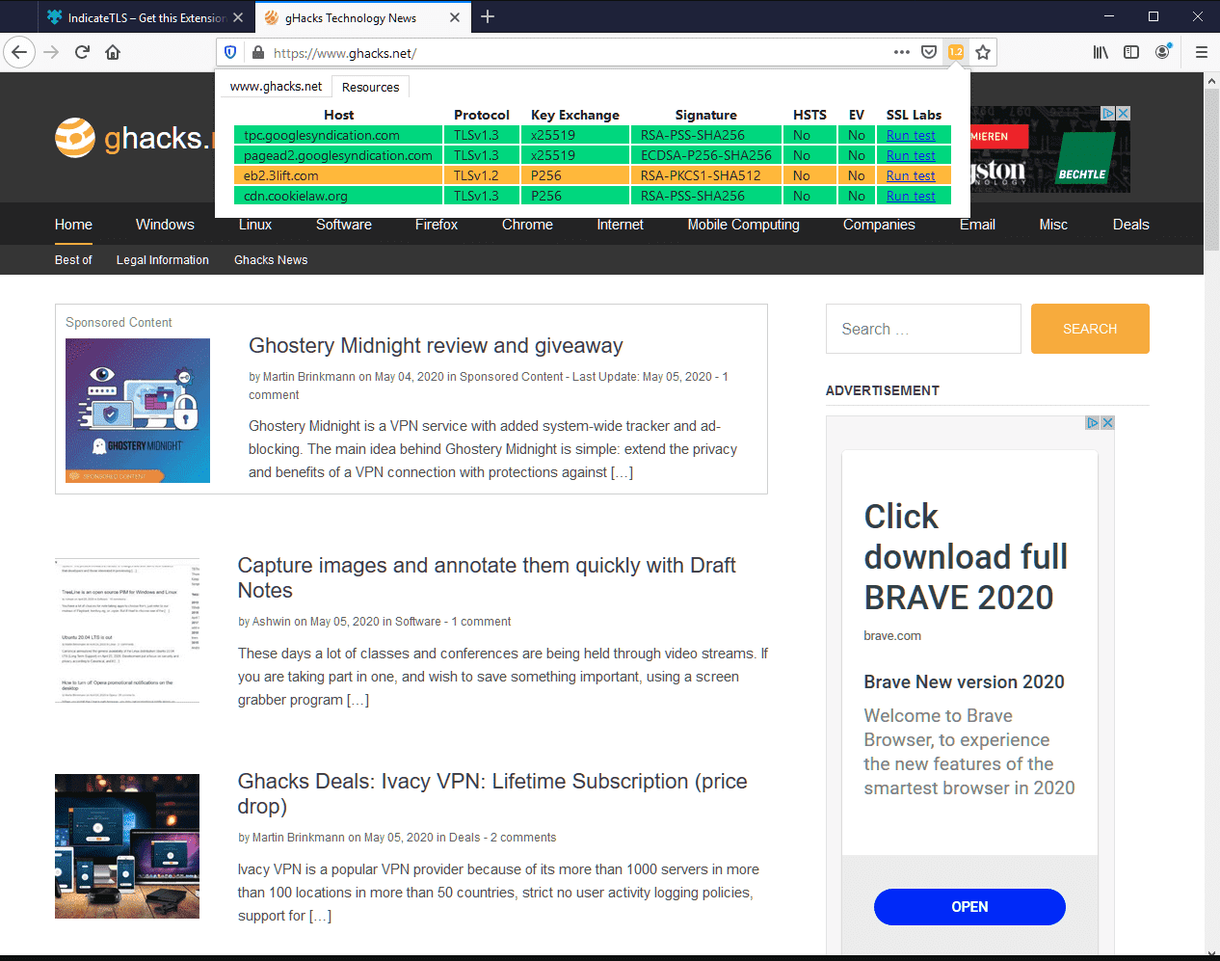Image resolution: width=1220 pixels, height=961 pixels.
Task: Click the eb2.3lift.com host cell
Action: click(339, 175)
